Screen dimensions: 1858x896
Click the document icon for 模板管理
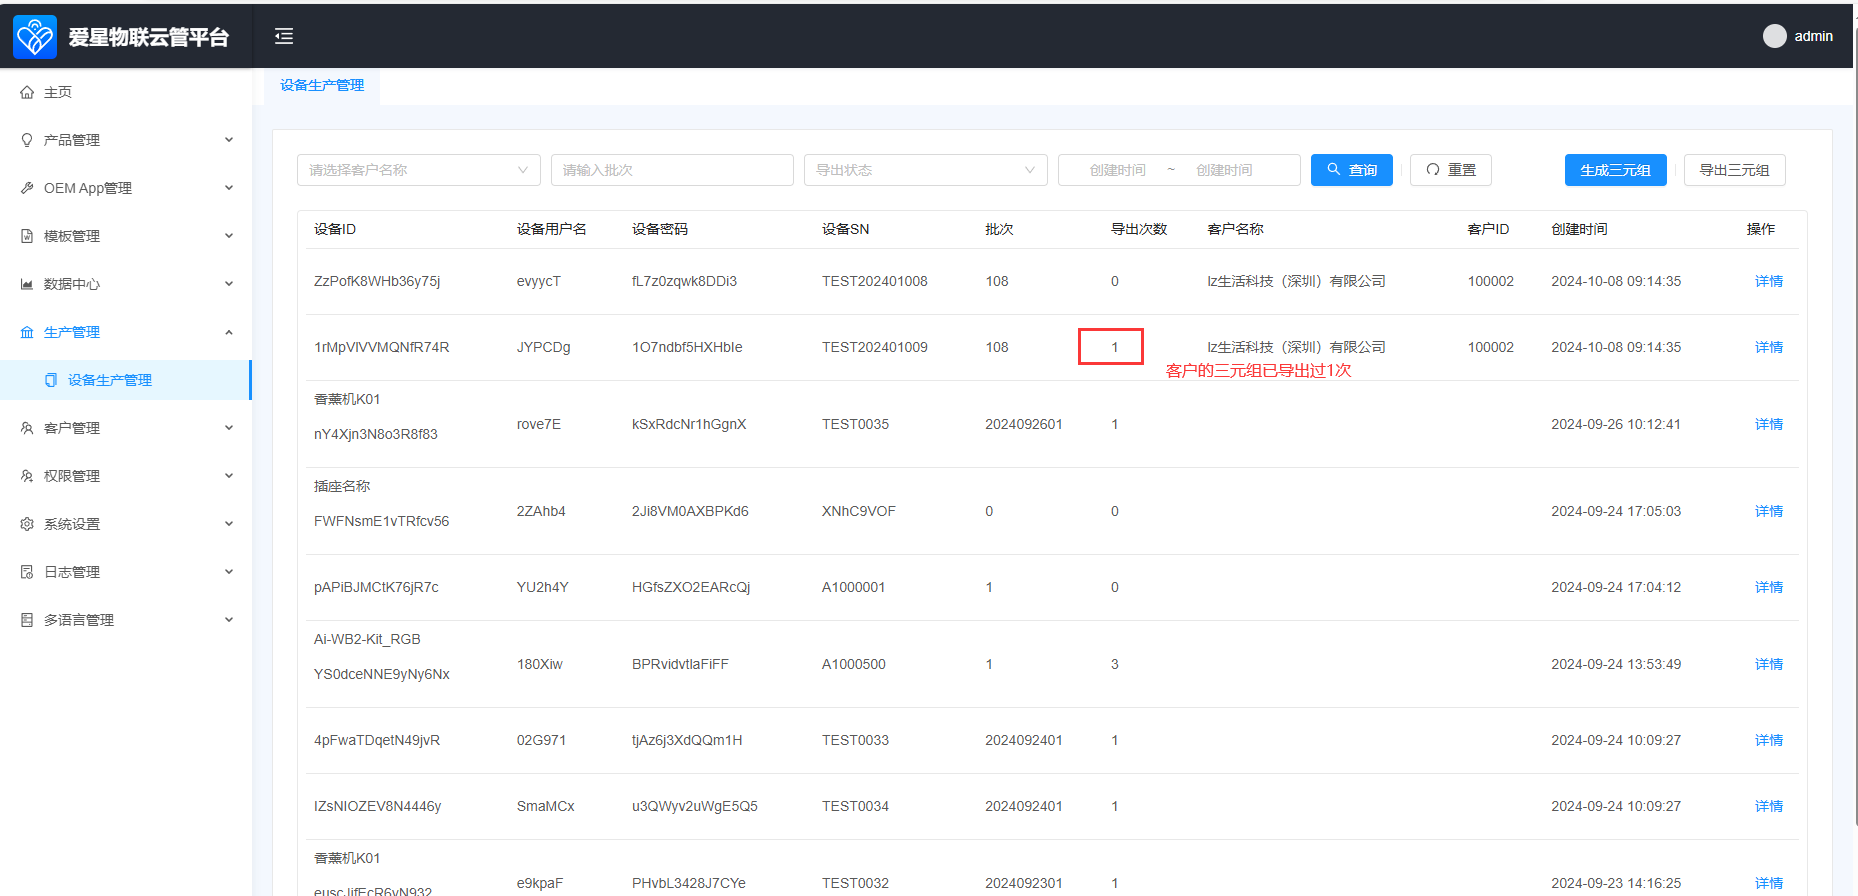click(27, 236)
